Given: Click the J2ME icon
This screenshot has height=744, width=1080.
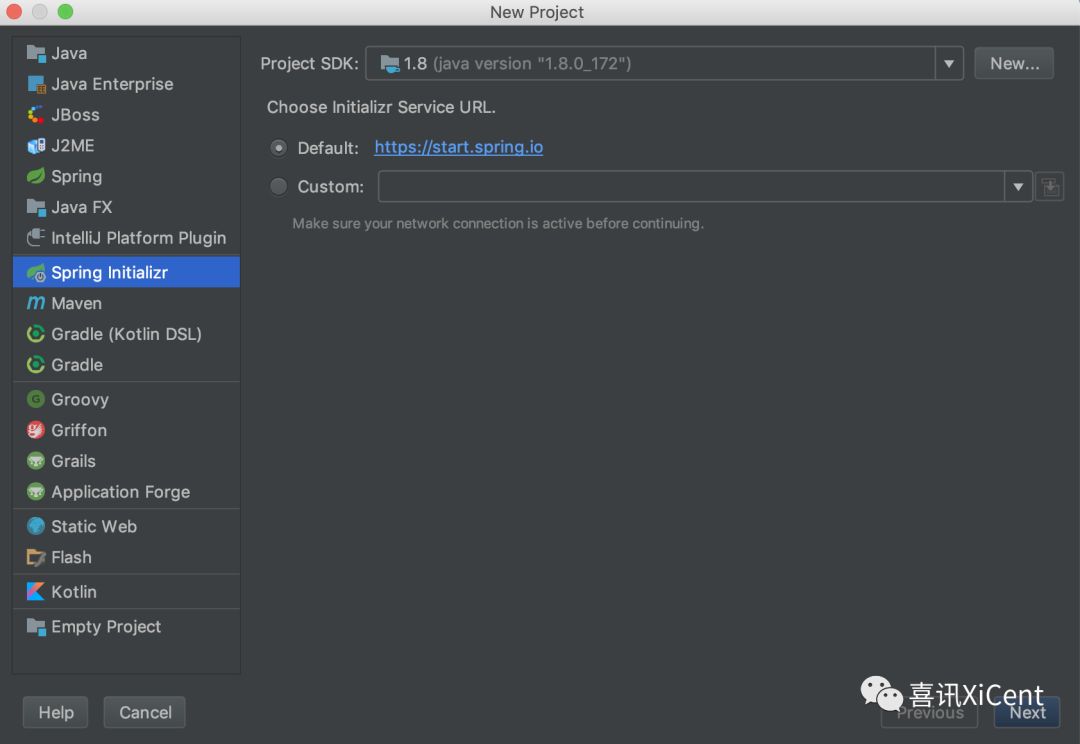Looking at the screenshot, I should 36,146.
